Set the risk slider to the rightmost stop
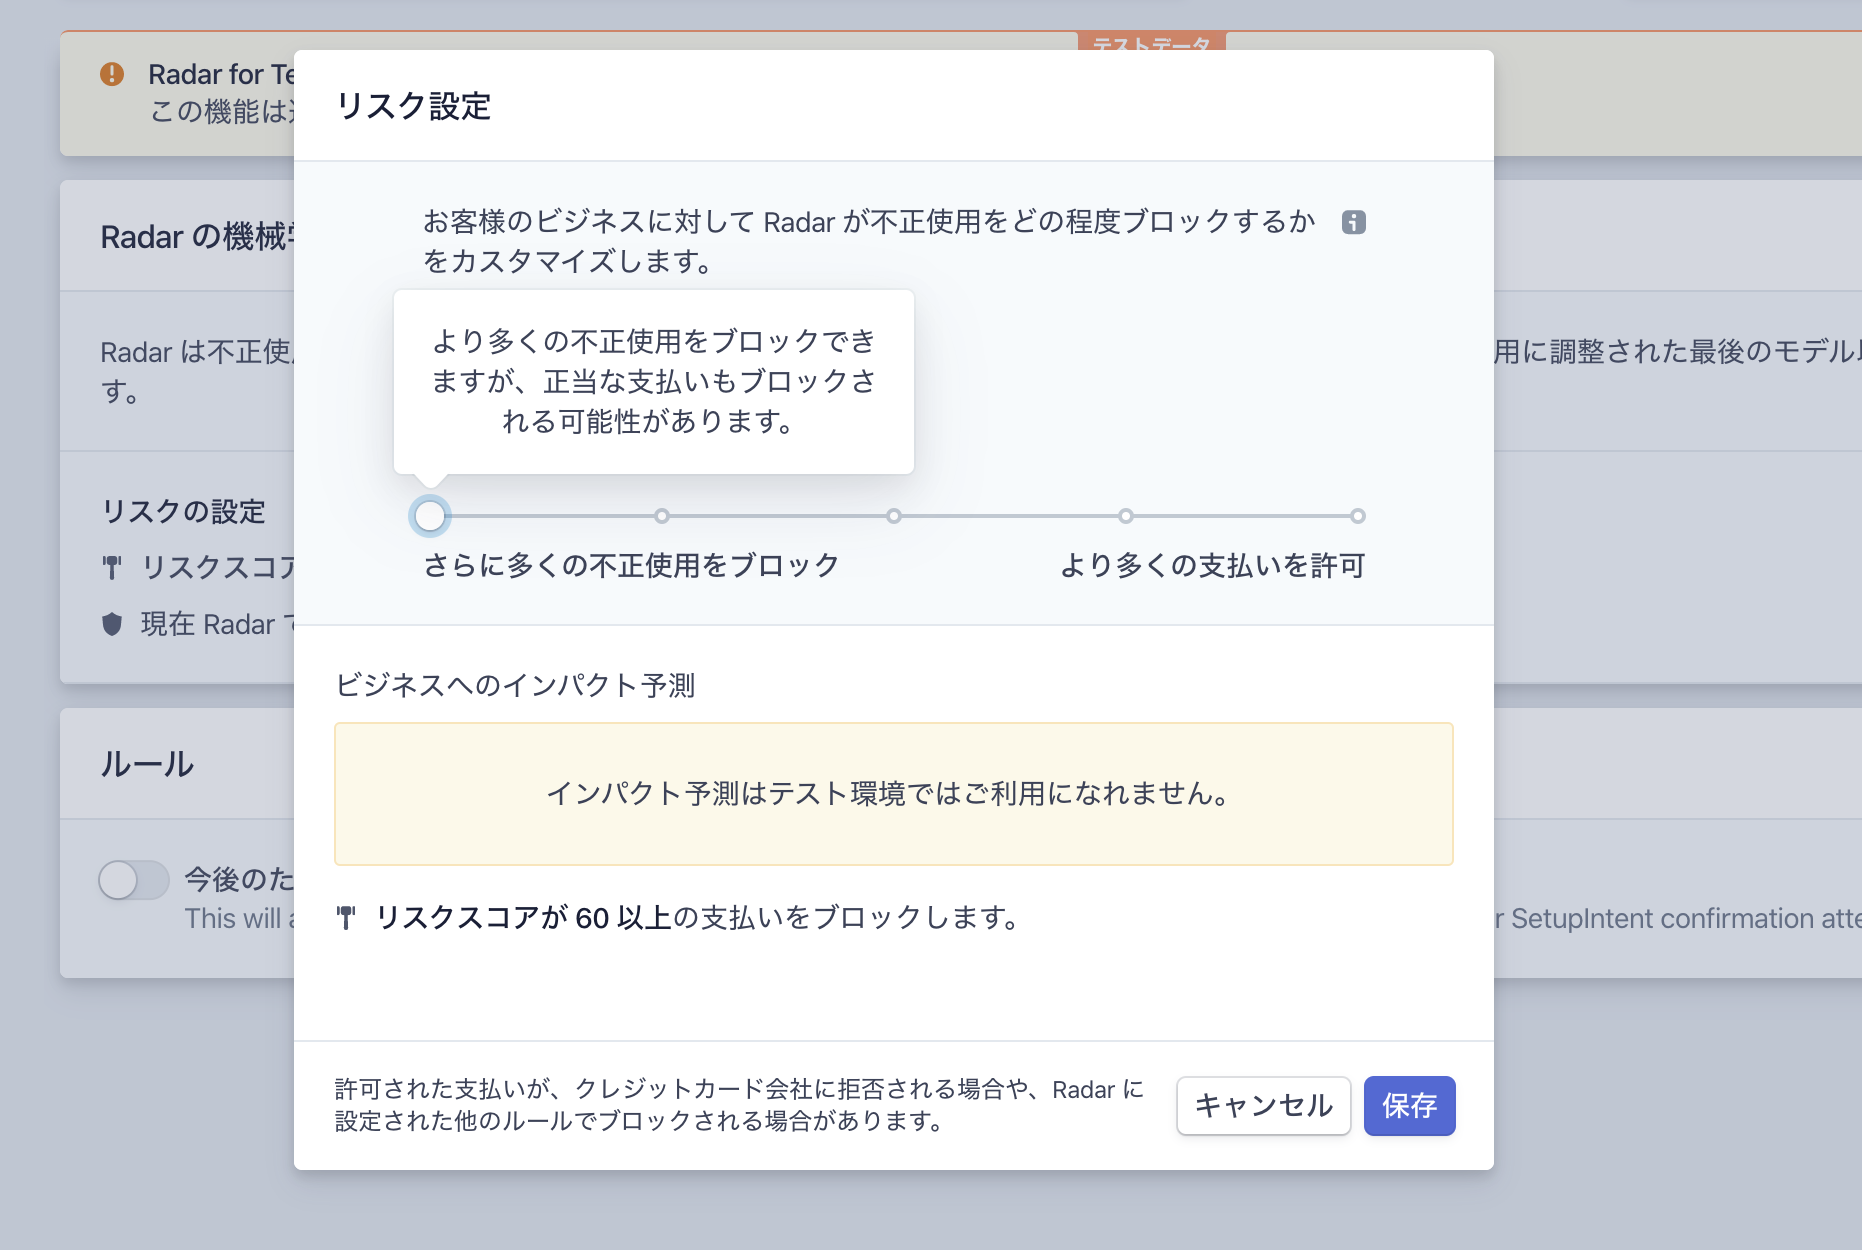 (1358, 516)
